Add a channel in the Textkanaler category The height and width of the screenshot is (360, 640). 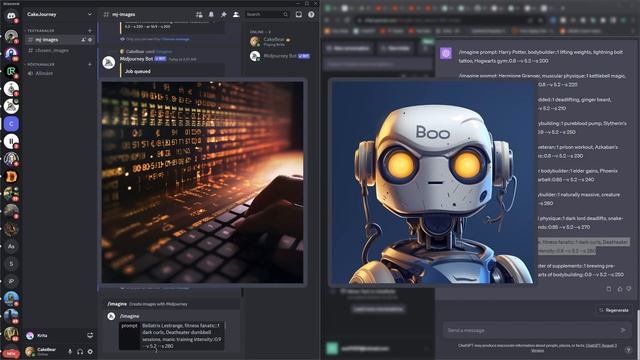pyautogui.click(x=90, y=31)
